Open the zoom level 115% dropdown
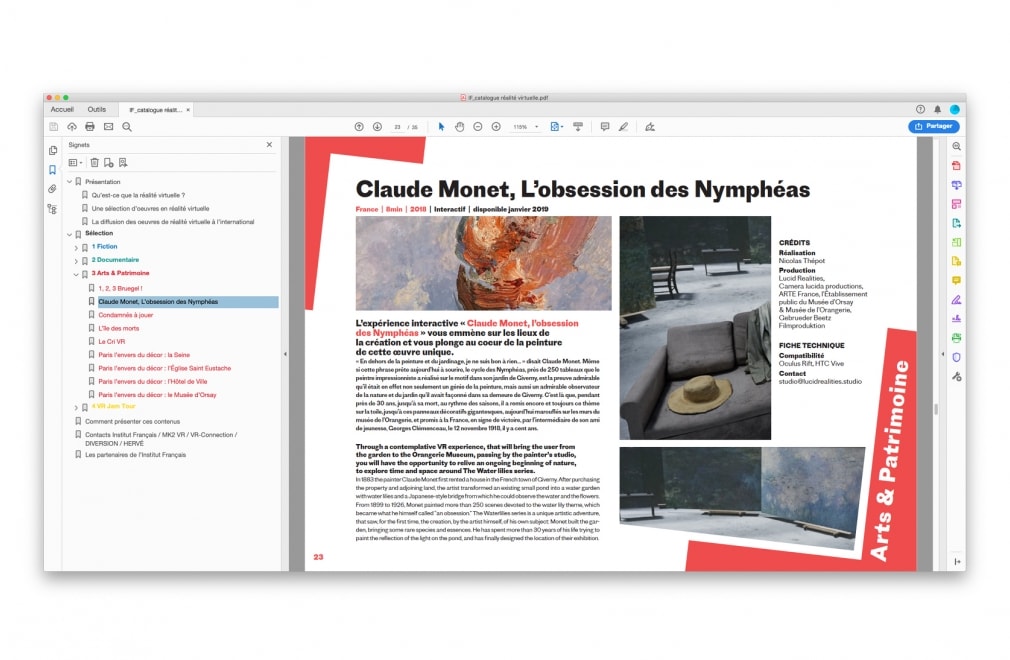Screen dimensions: 1010x660 [x=536, y=127]
